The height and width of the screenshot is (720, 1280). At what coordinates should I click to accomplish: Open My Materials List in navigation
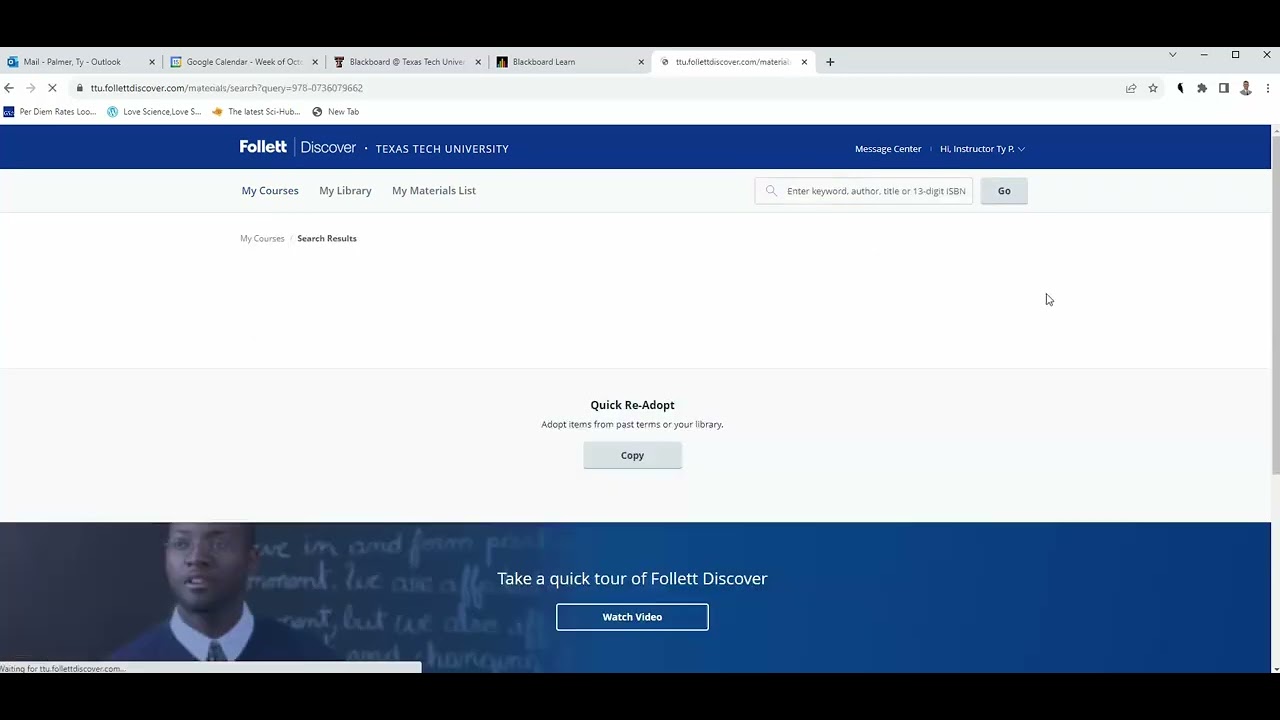pos(434,190)
